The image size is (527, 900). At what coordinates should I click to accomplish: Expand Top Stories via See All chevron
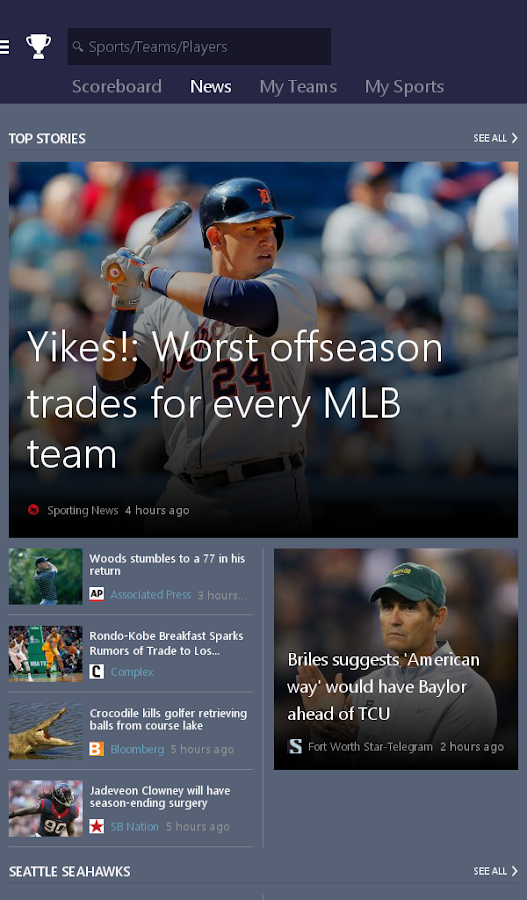pos(514,138)
